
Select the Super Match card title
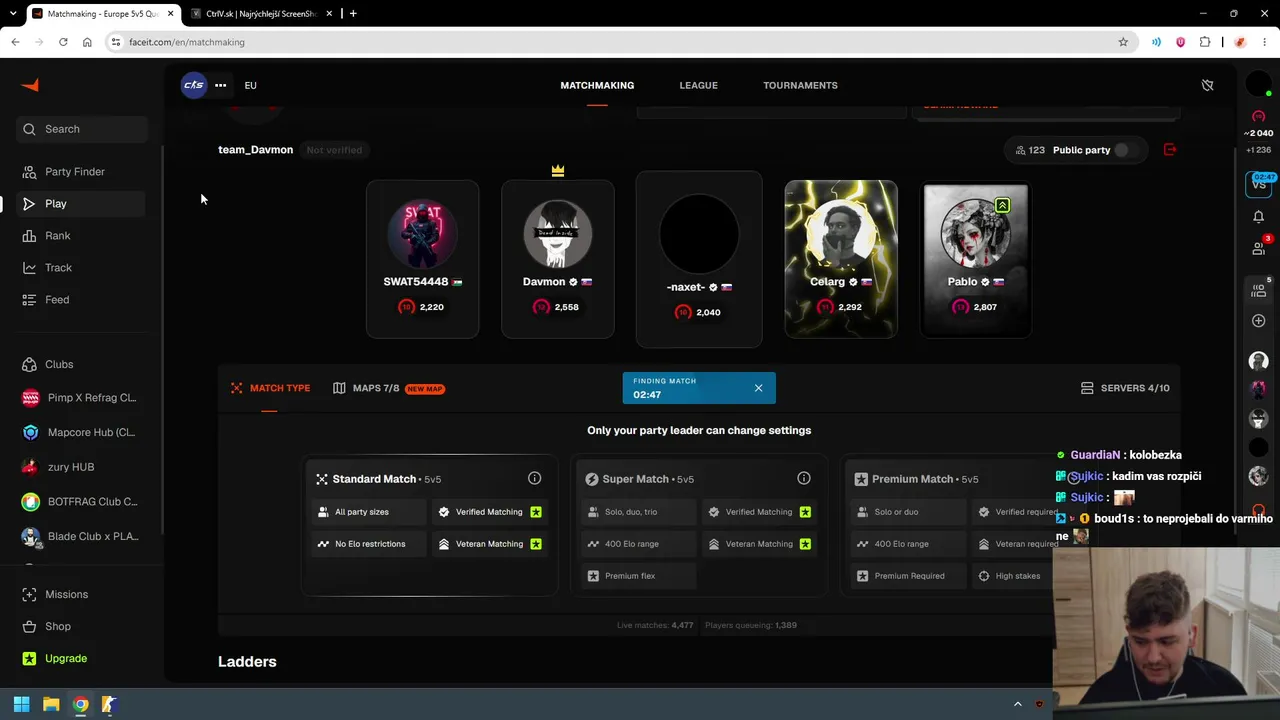pyautogui.click(x=636, y=479)
